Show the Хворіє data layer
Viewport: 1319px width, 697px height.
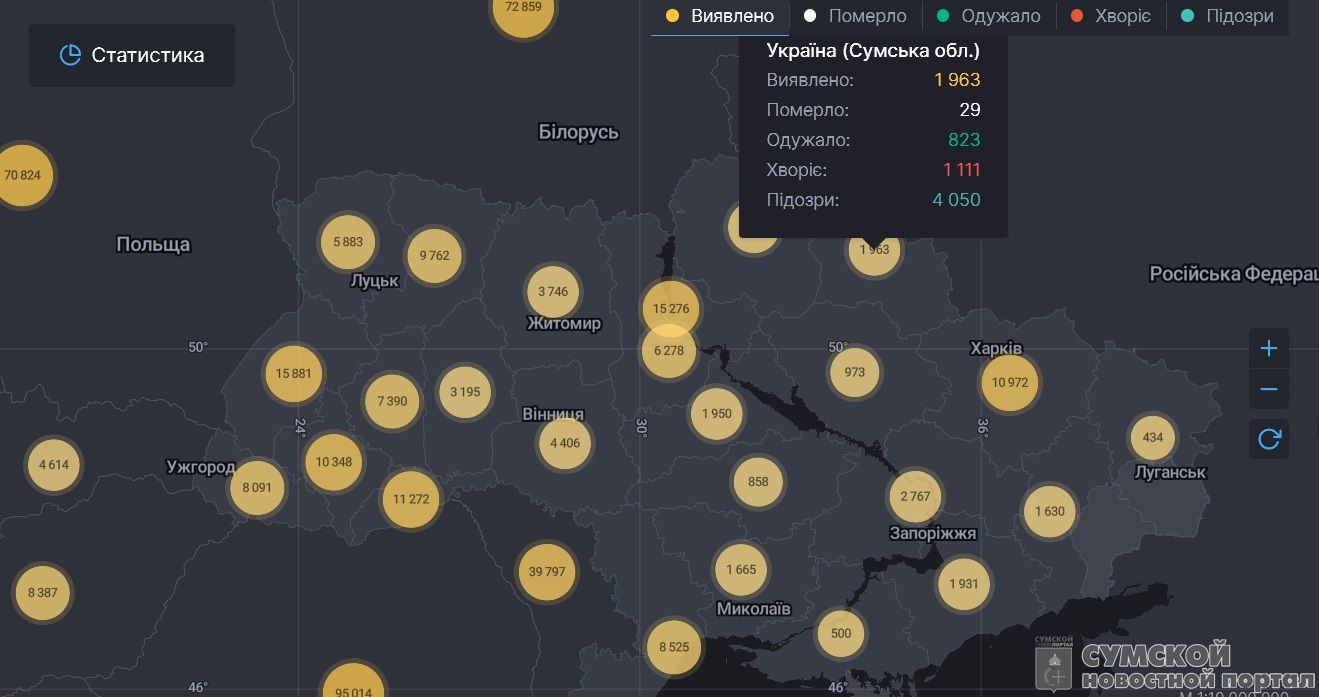[1111, 16]
